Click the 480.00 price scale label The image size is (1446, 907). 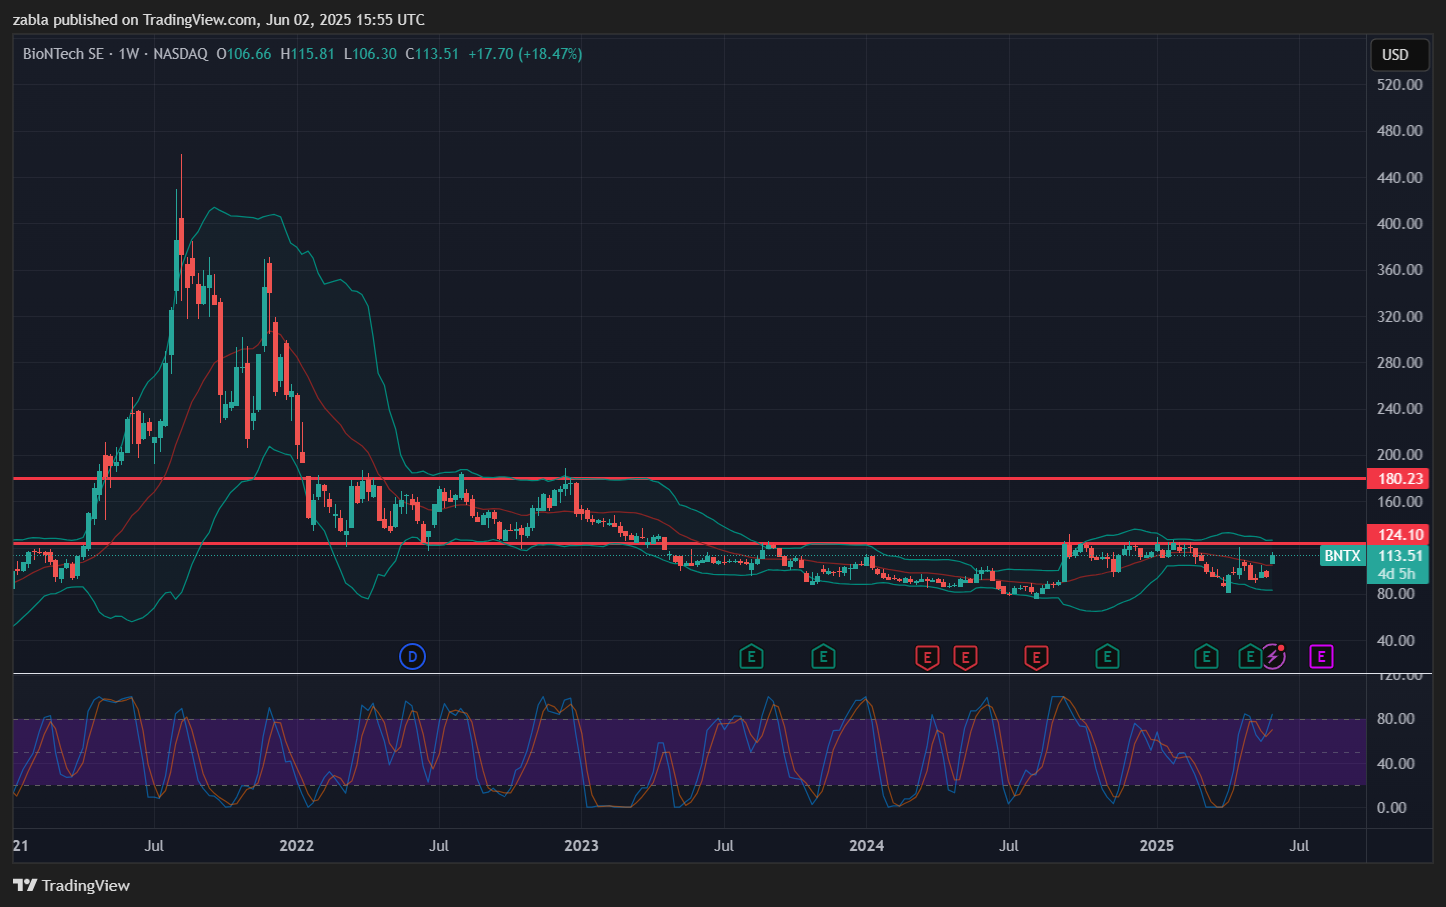click(1399, 131)
